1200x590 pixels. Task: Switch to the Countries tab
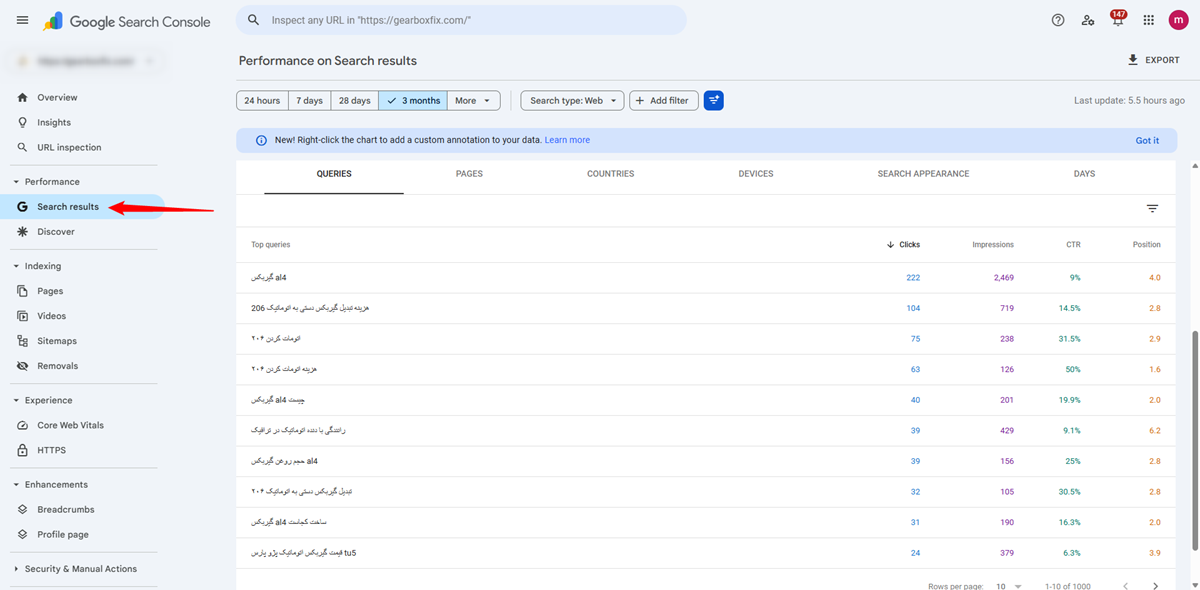point(610,174)
